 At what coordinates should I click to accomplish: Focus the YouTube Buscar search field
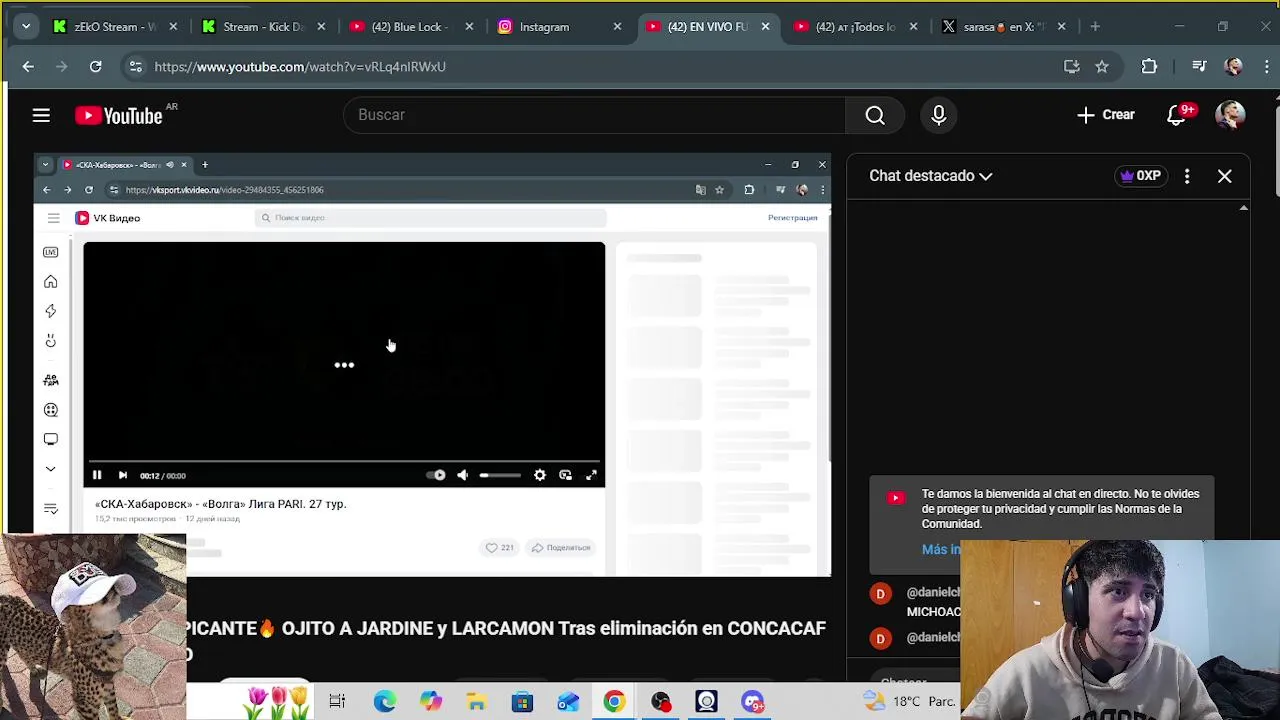tap(594, 115)
